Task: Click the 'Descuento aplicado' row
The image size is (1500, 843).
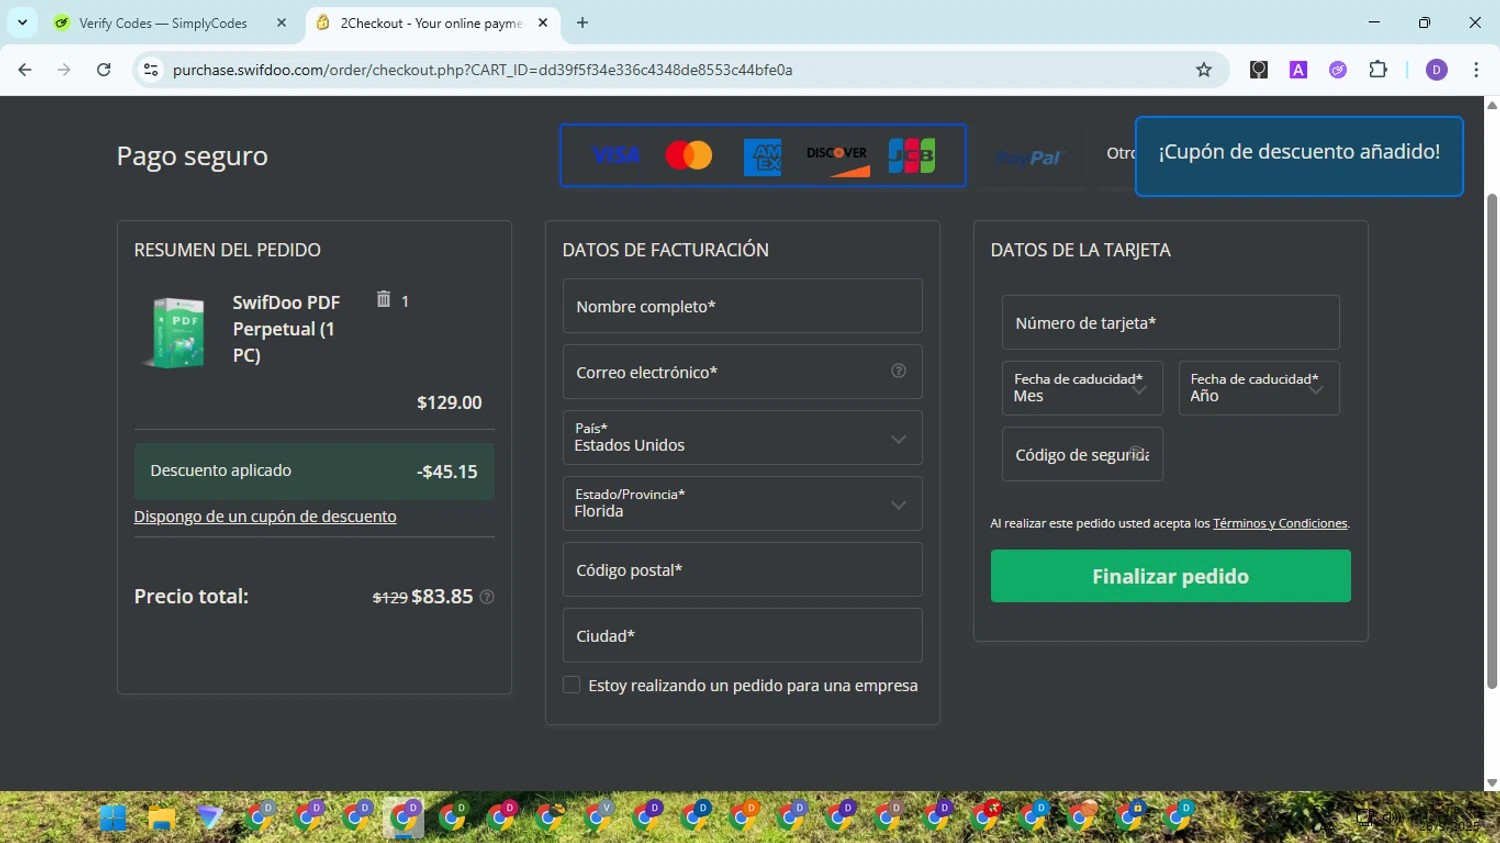Action: (314, 471)
